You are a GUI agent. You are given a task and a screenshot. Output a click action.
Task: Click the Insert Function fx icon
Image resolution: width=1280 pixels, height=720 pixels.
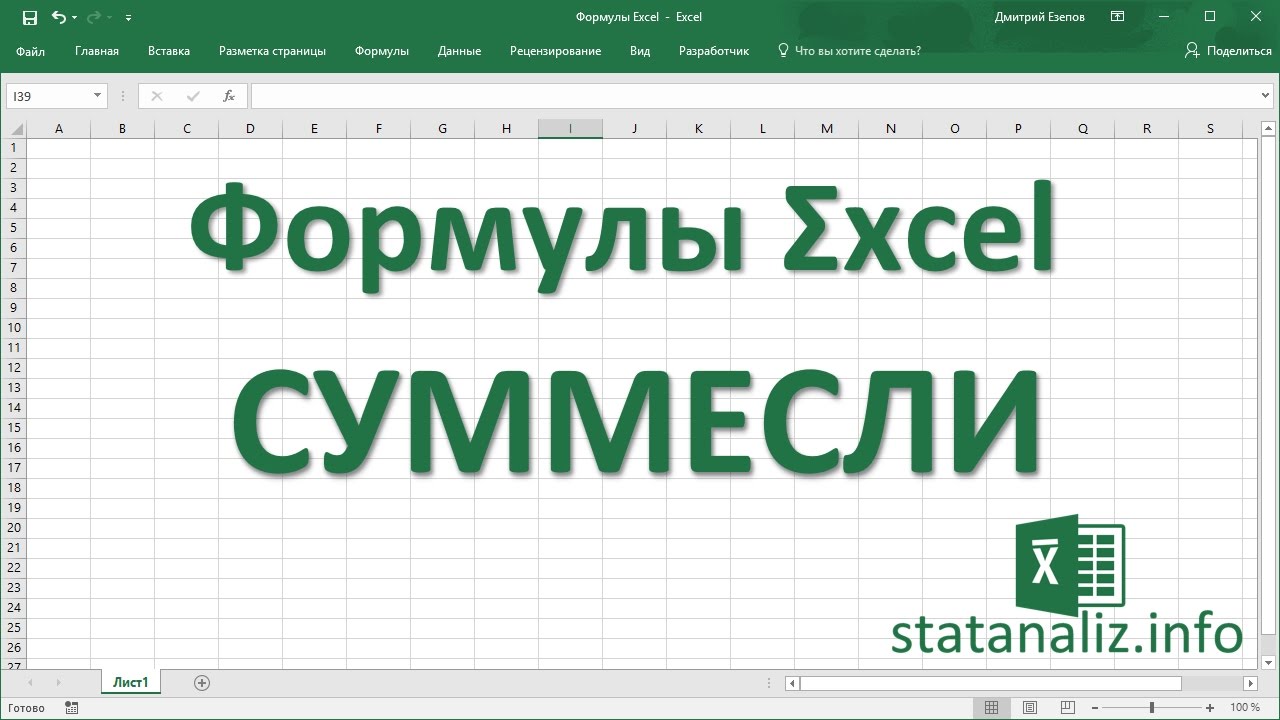point(229,96)
